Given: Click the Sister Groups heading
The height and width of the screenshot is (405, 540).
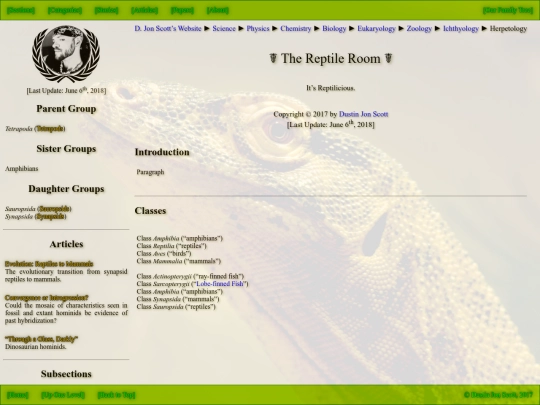Looking at the screenshot, I should pos(66,149).
